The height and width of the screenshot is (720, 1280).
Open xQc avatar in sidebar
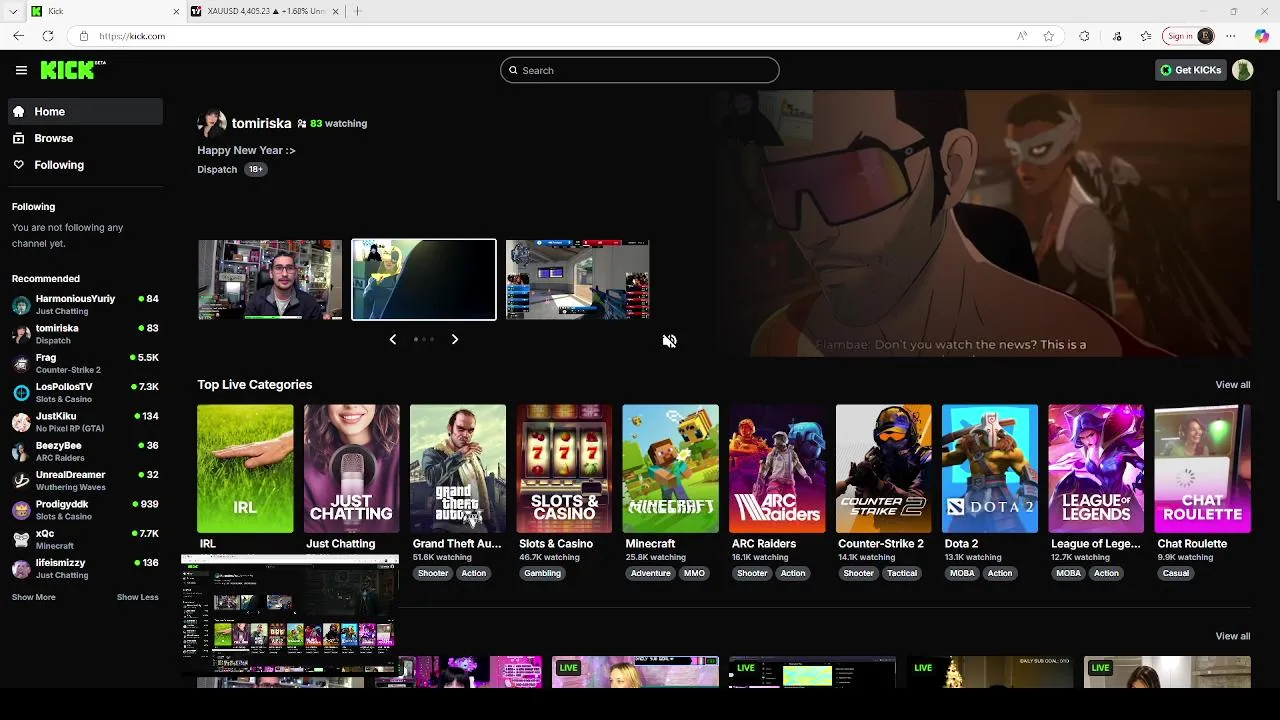click(21, 539)
